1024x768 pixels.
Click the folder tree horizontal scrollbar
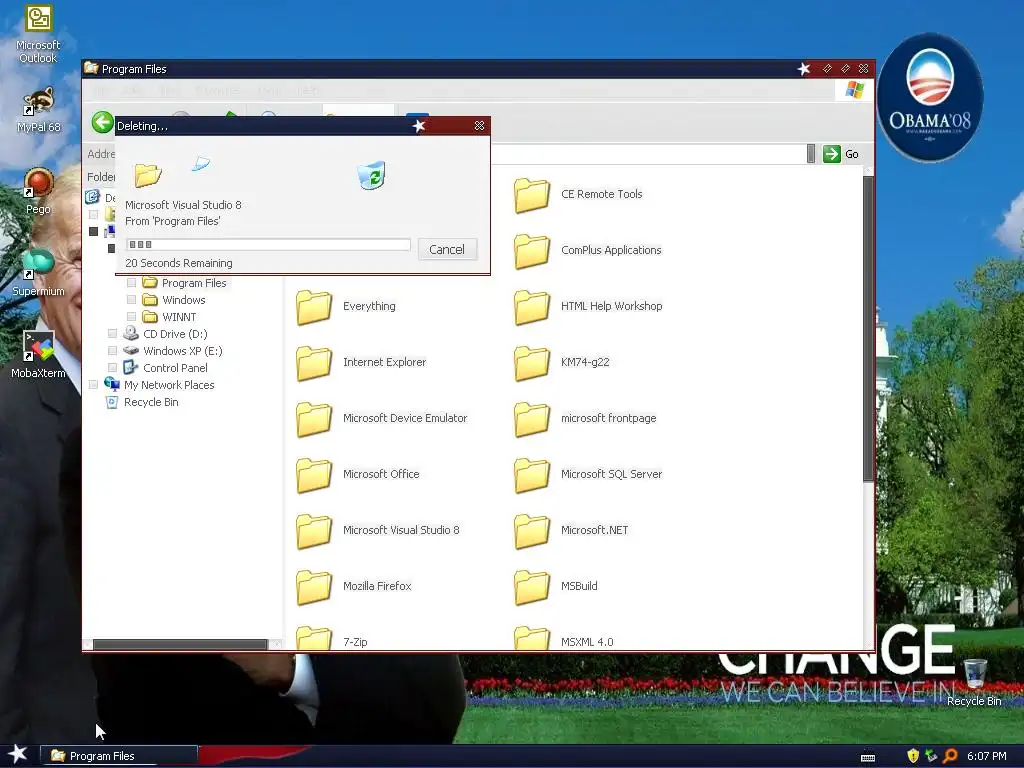click(x=180, y=644)
